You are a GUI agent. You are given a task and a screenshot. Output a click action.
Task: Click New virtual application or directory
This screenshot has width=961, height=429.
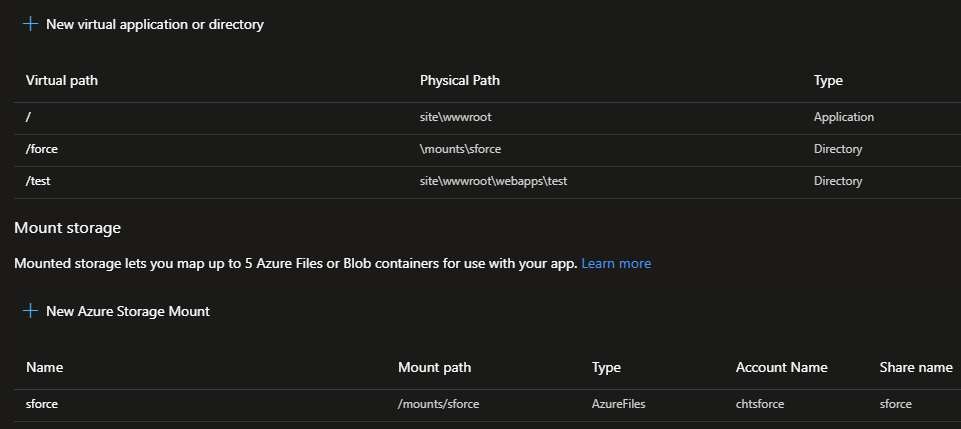[x=154, y=24]
